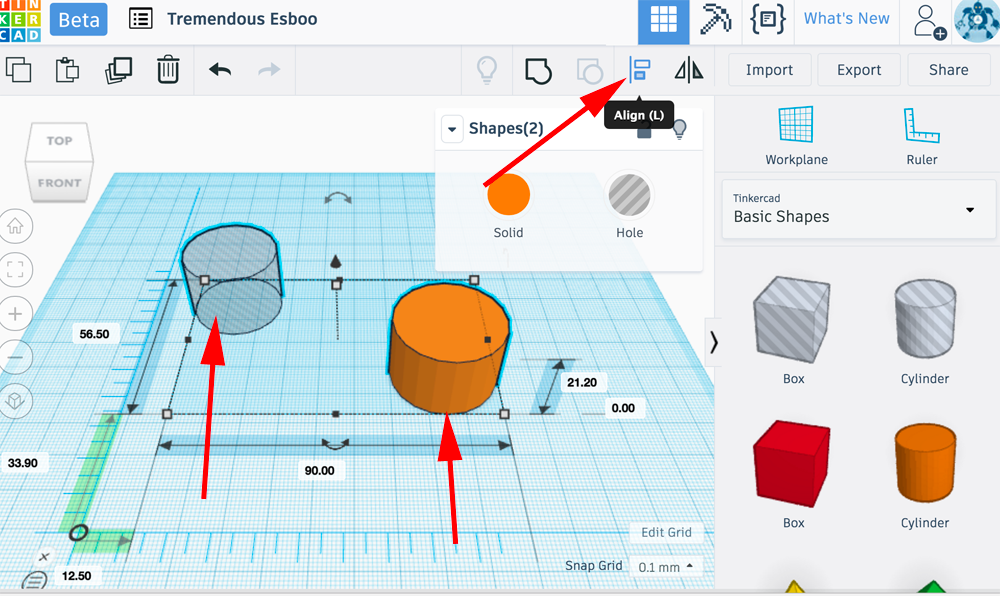Collapse the shapes side panel chevron
The image size is (1000, 596).
[714, 342]
